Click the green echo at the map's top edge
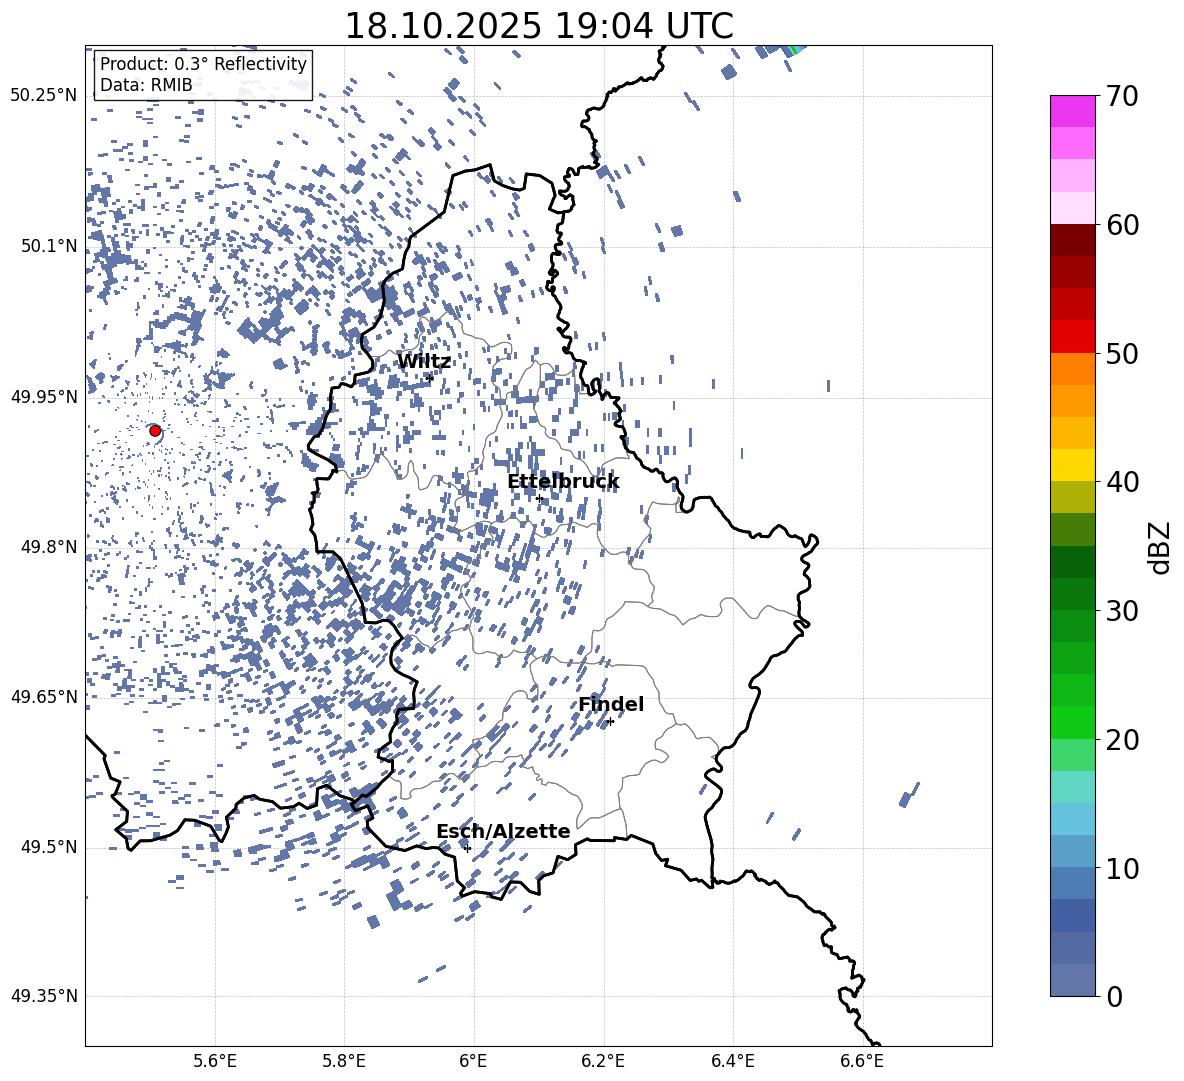This screenshot has width=1184, height=1081. (796, 49)
